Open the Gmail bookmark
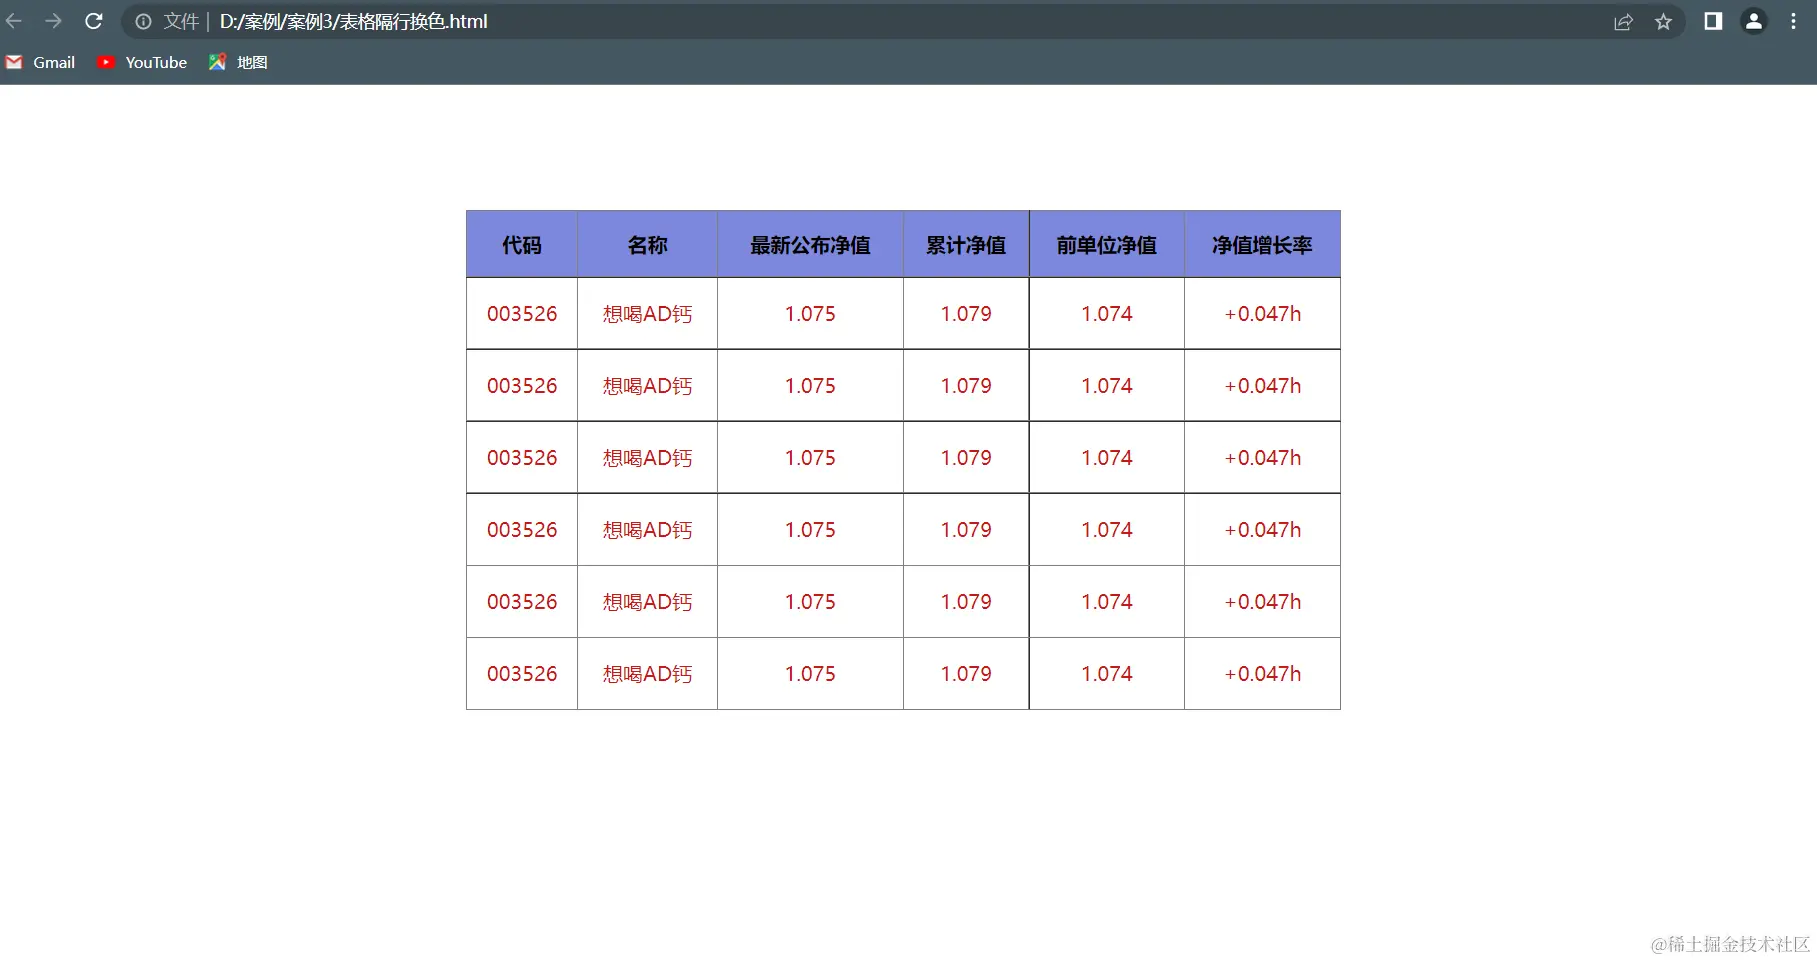Screen dimensions: 1817x961 tap(41, 62)
